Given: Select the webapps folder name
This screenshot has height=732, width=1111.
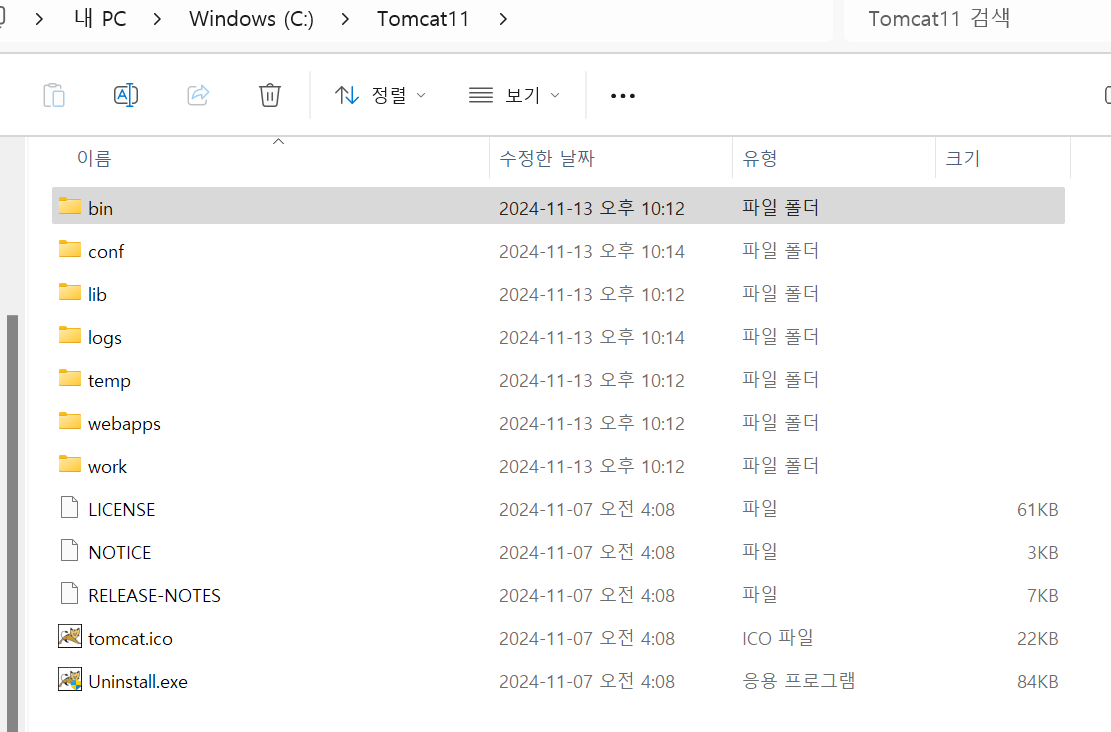Looking at the screenshot, I should [x=125, y=424].
